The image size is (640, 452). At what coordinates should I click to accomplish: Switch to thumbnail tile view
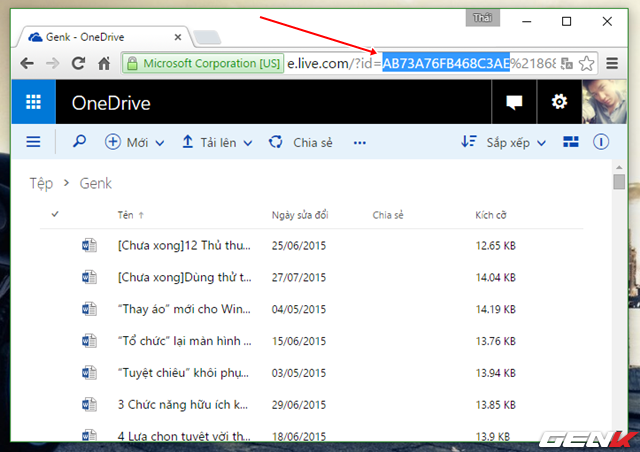[x=571, y=142]
